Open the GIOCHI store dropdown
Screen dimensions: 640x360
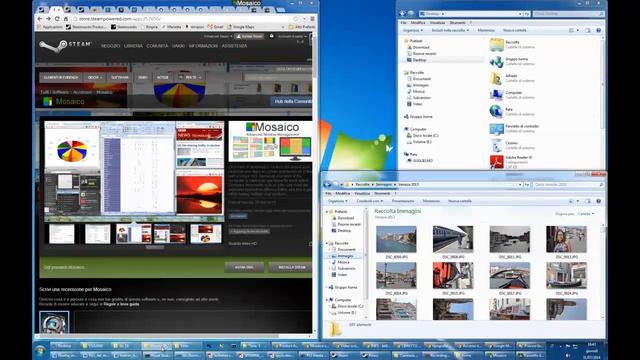click(x=95, y=77)
